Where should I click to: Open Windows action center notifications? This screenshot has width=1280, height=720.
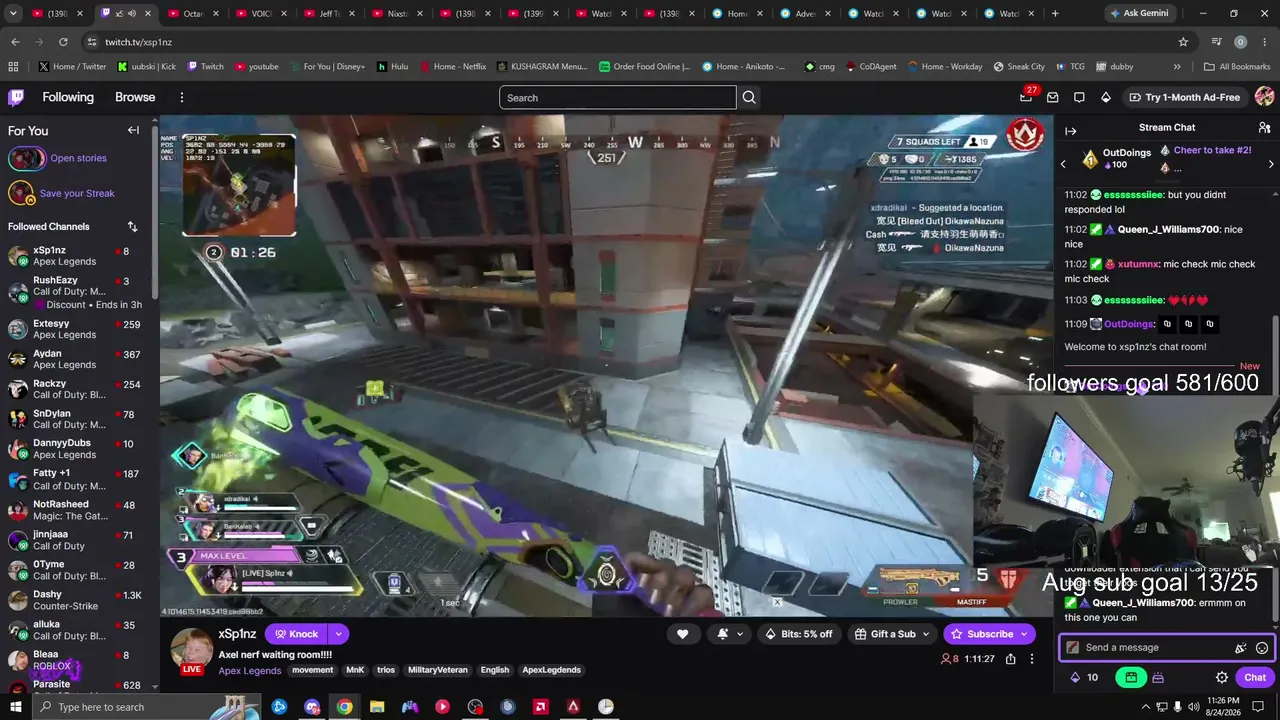tap(1259, 707)
